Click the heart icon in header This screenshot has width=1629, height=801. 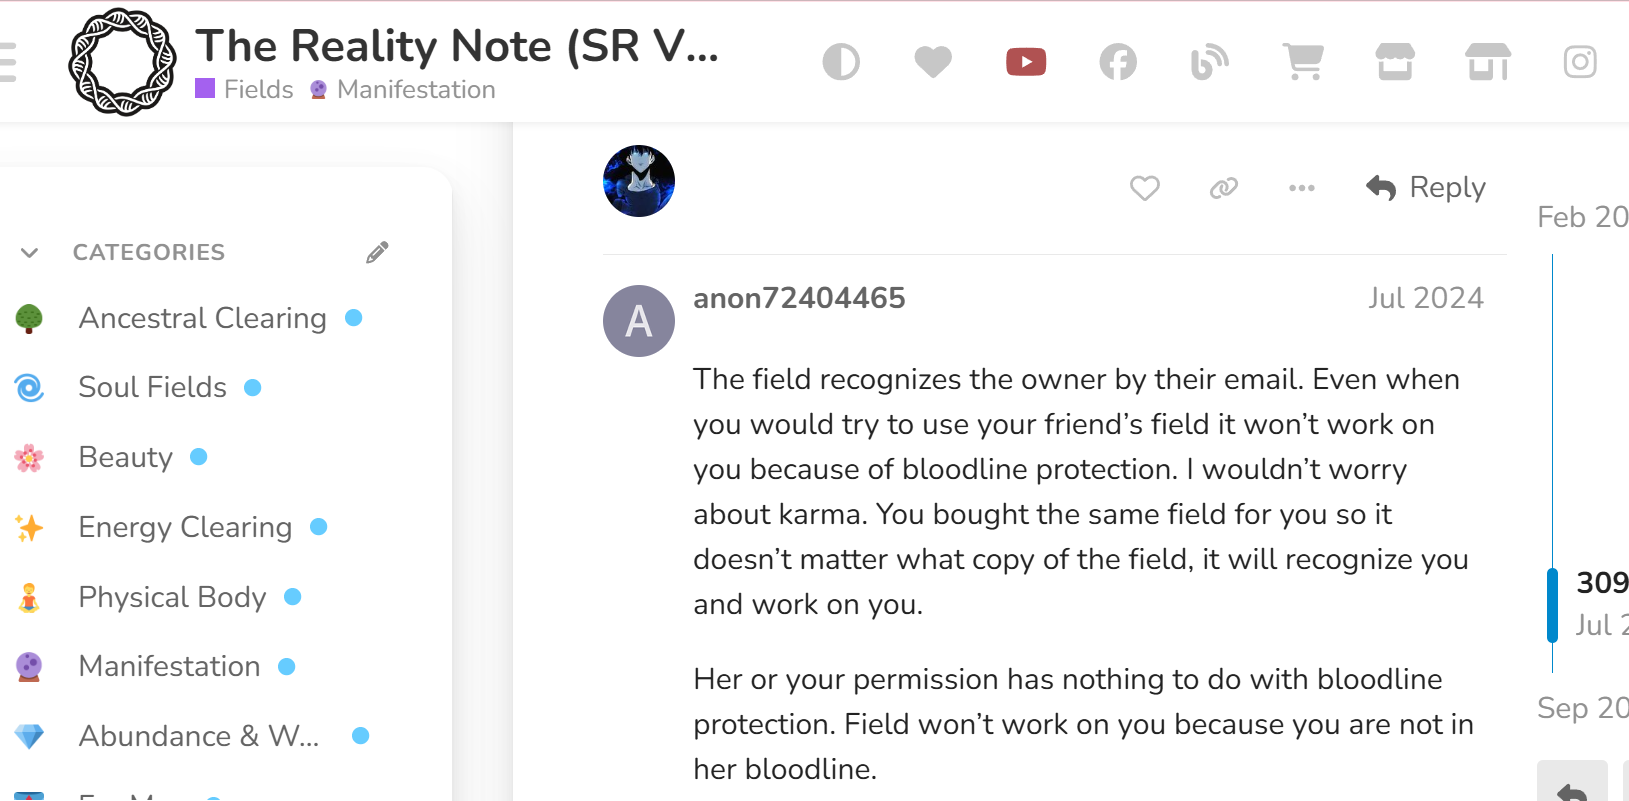click(x=933, y=62)
